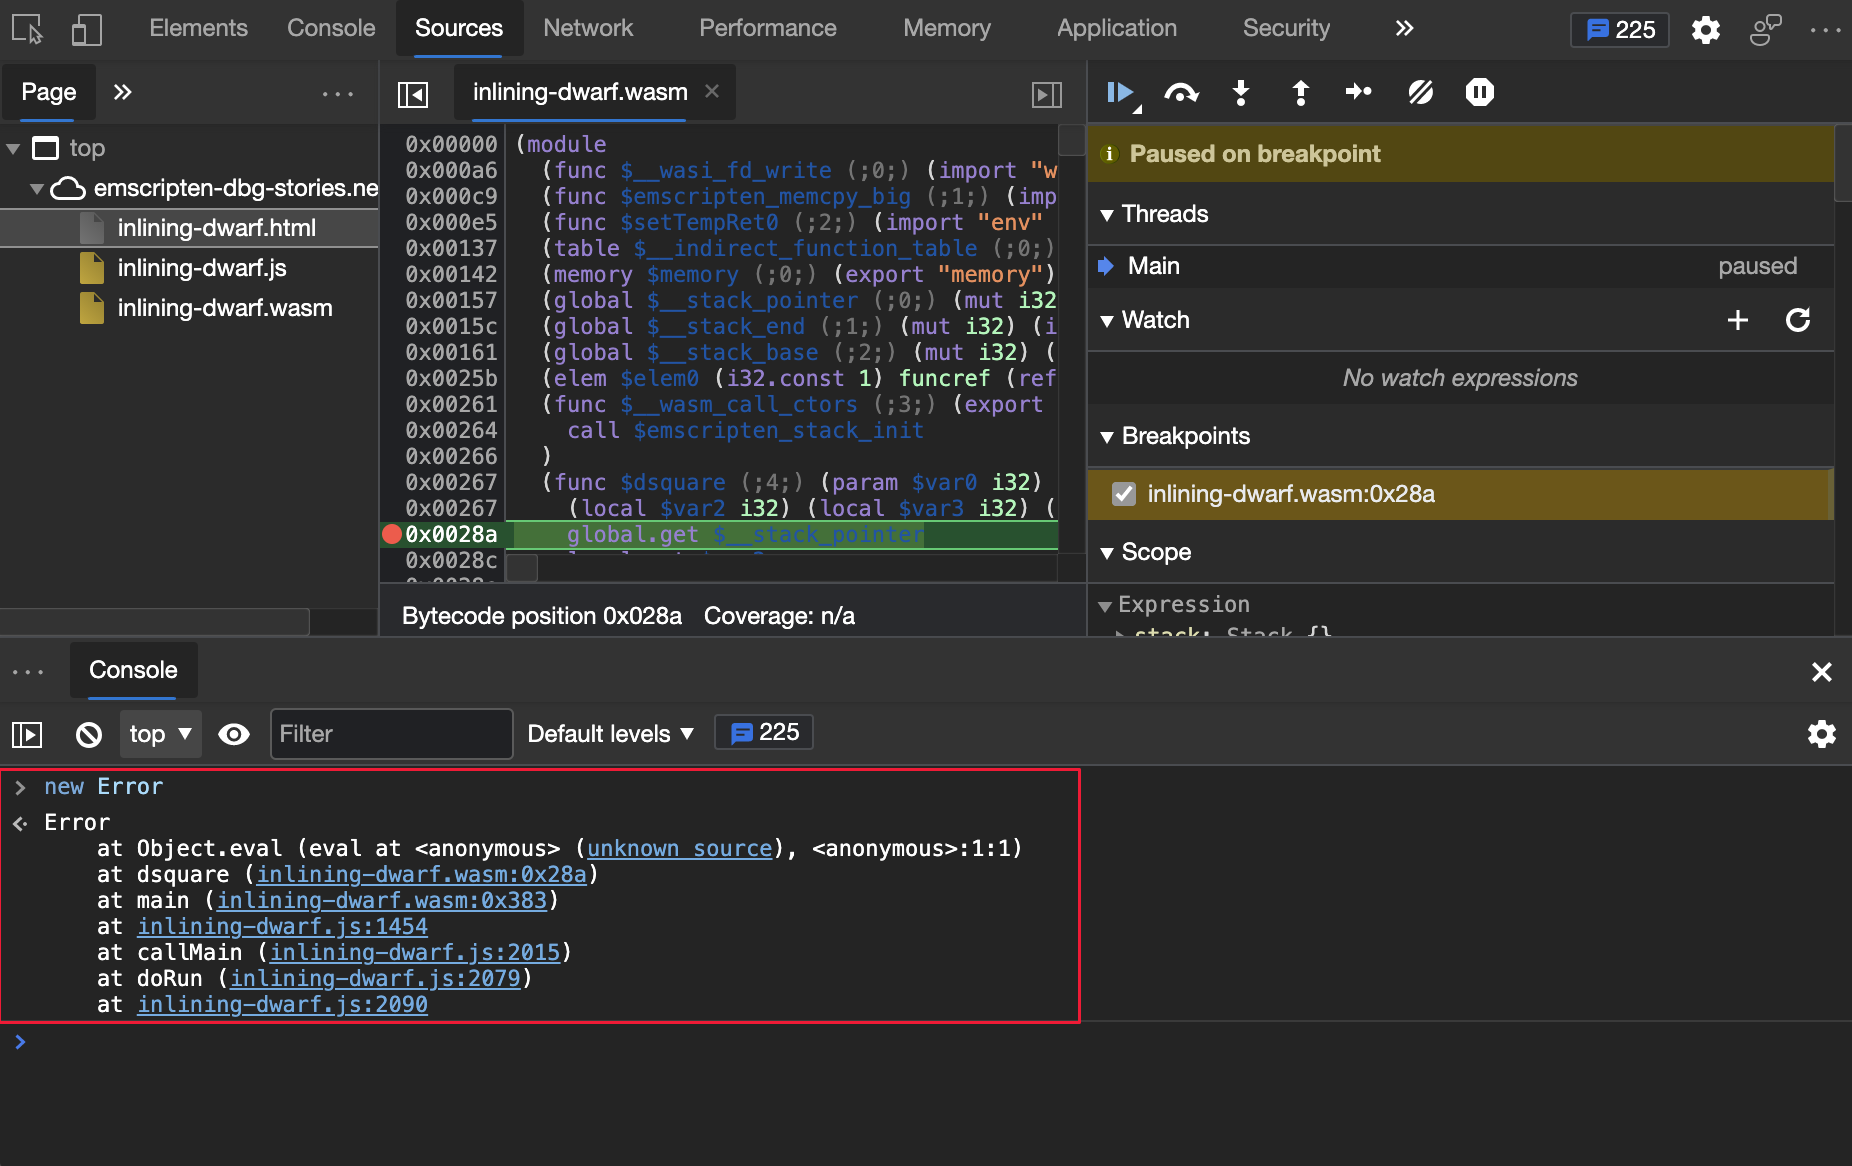1852x1166 pixels.
Task: Deactivate all breakpoints via the toolbar icon
Action: (1421, 92)
